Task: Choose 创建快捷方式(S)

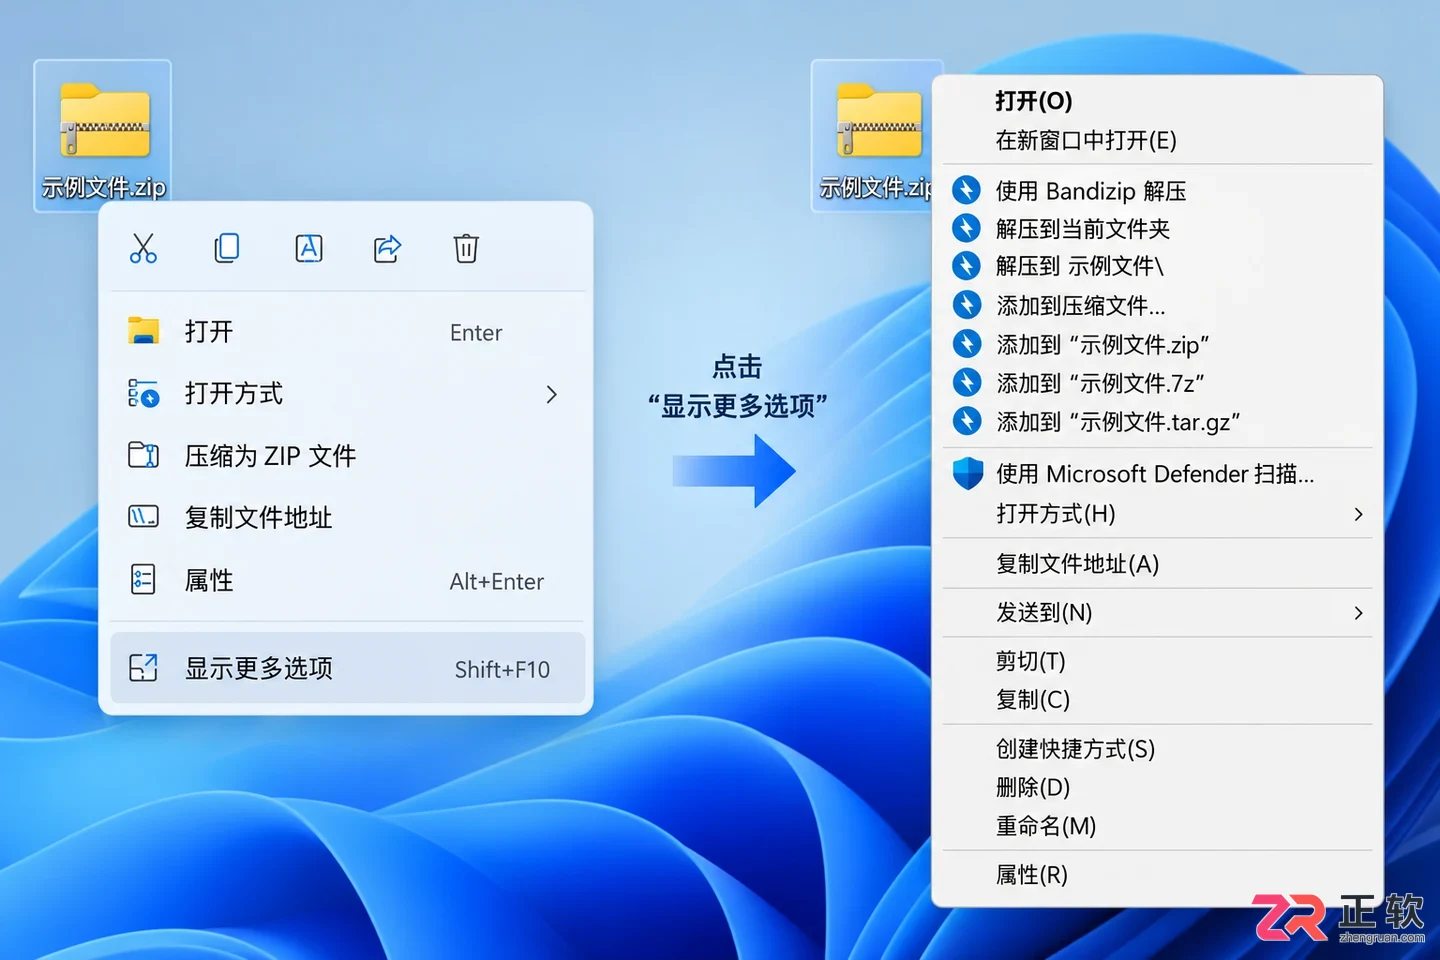Action: 1157,749
